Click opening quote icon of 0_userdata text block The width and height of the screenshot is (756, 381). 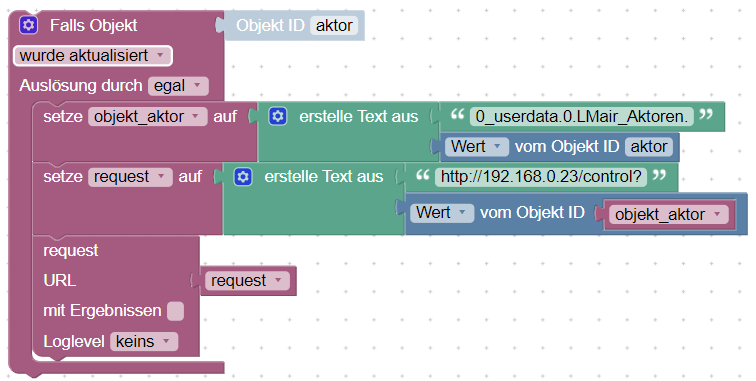click(457, 115)
